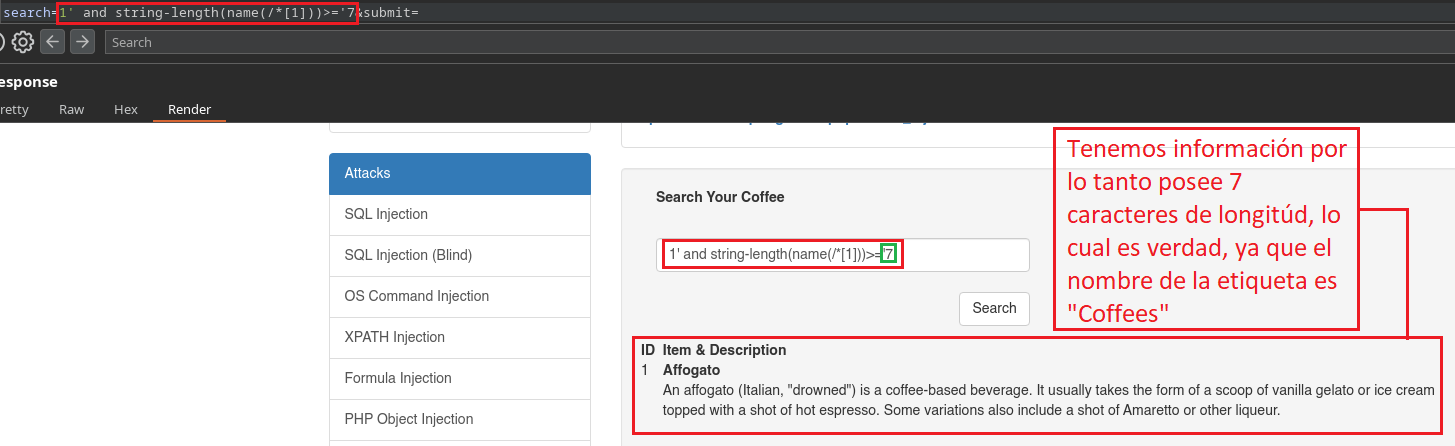The image size is (1455, 446).
Task: Click the Affogato item title
Action: 691,370
